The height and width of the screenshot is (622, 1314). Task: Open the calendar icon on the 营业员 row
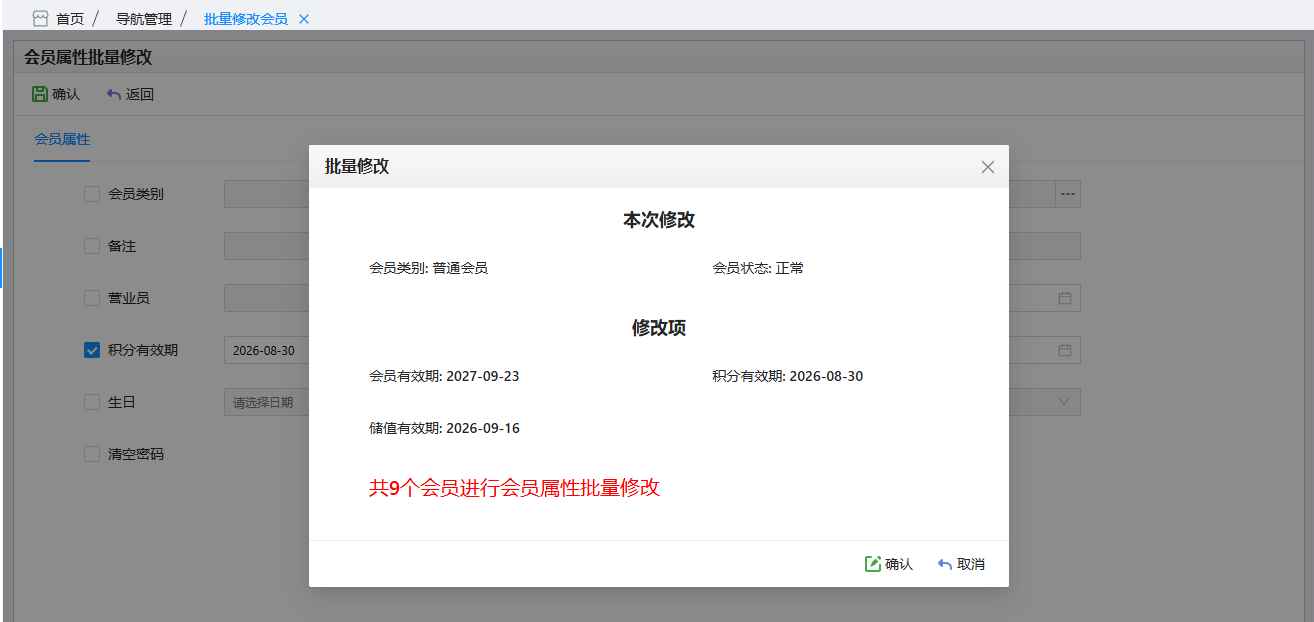pos(1064,298)
